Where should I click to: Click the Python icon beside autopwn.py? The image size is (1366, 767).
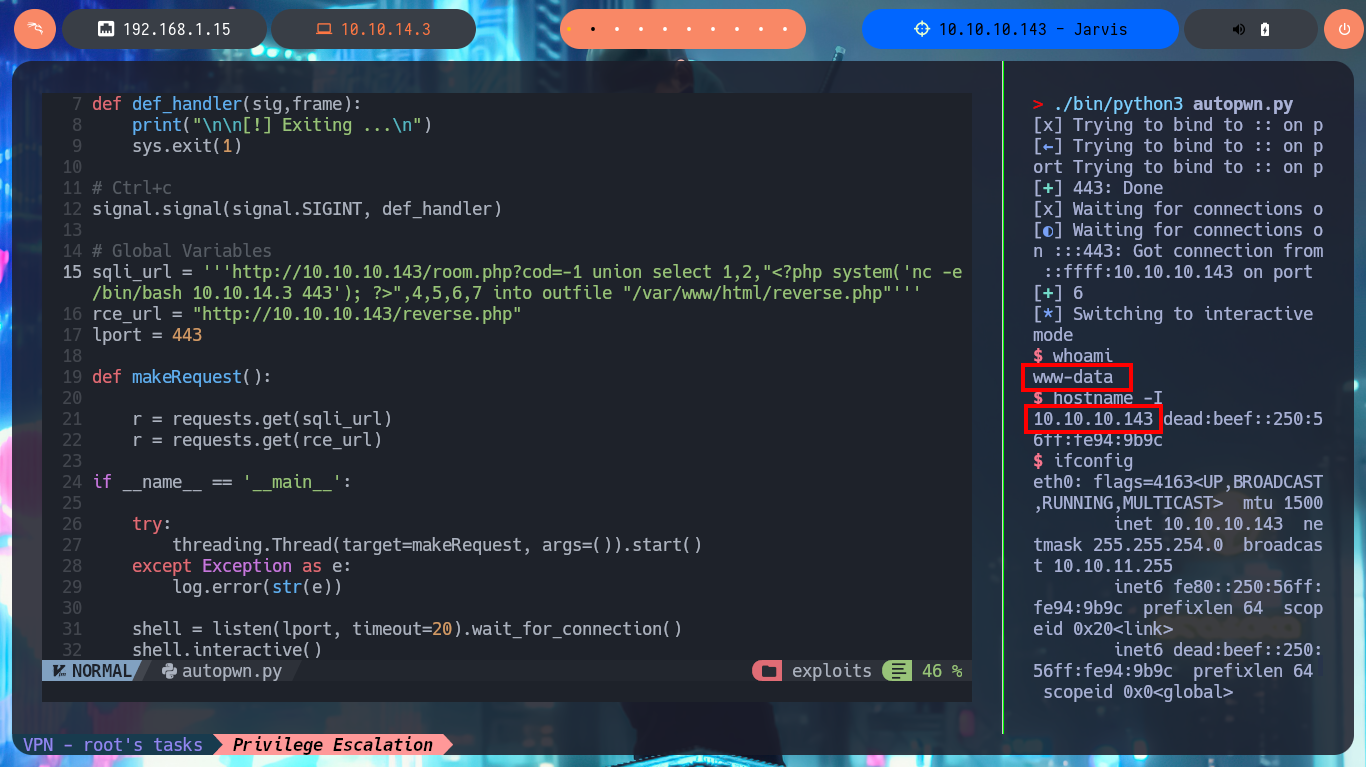(x=168, y=671)
